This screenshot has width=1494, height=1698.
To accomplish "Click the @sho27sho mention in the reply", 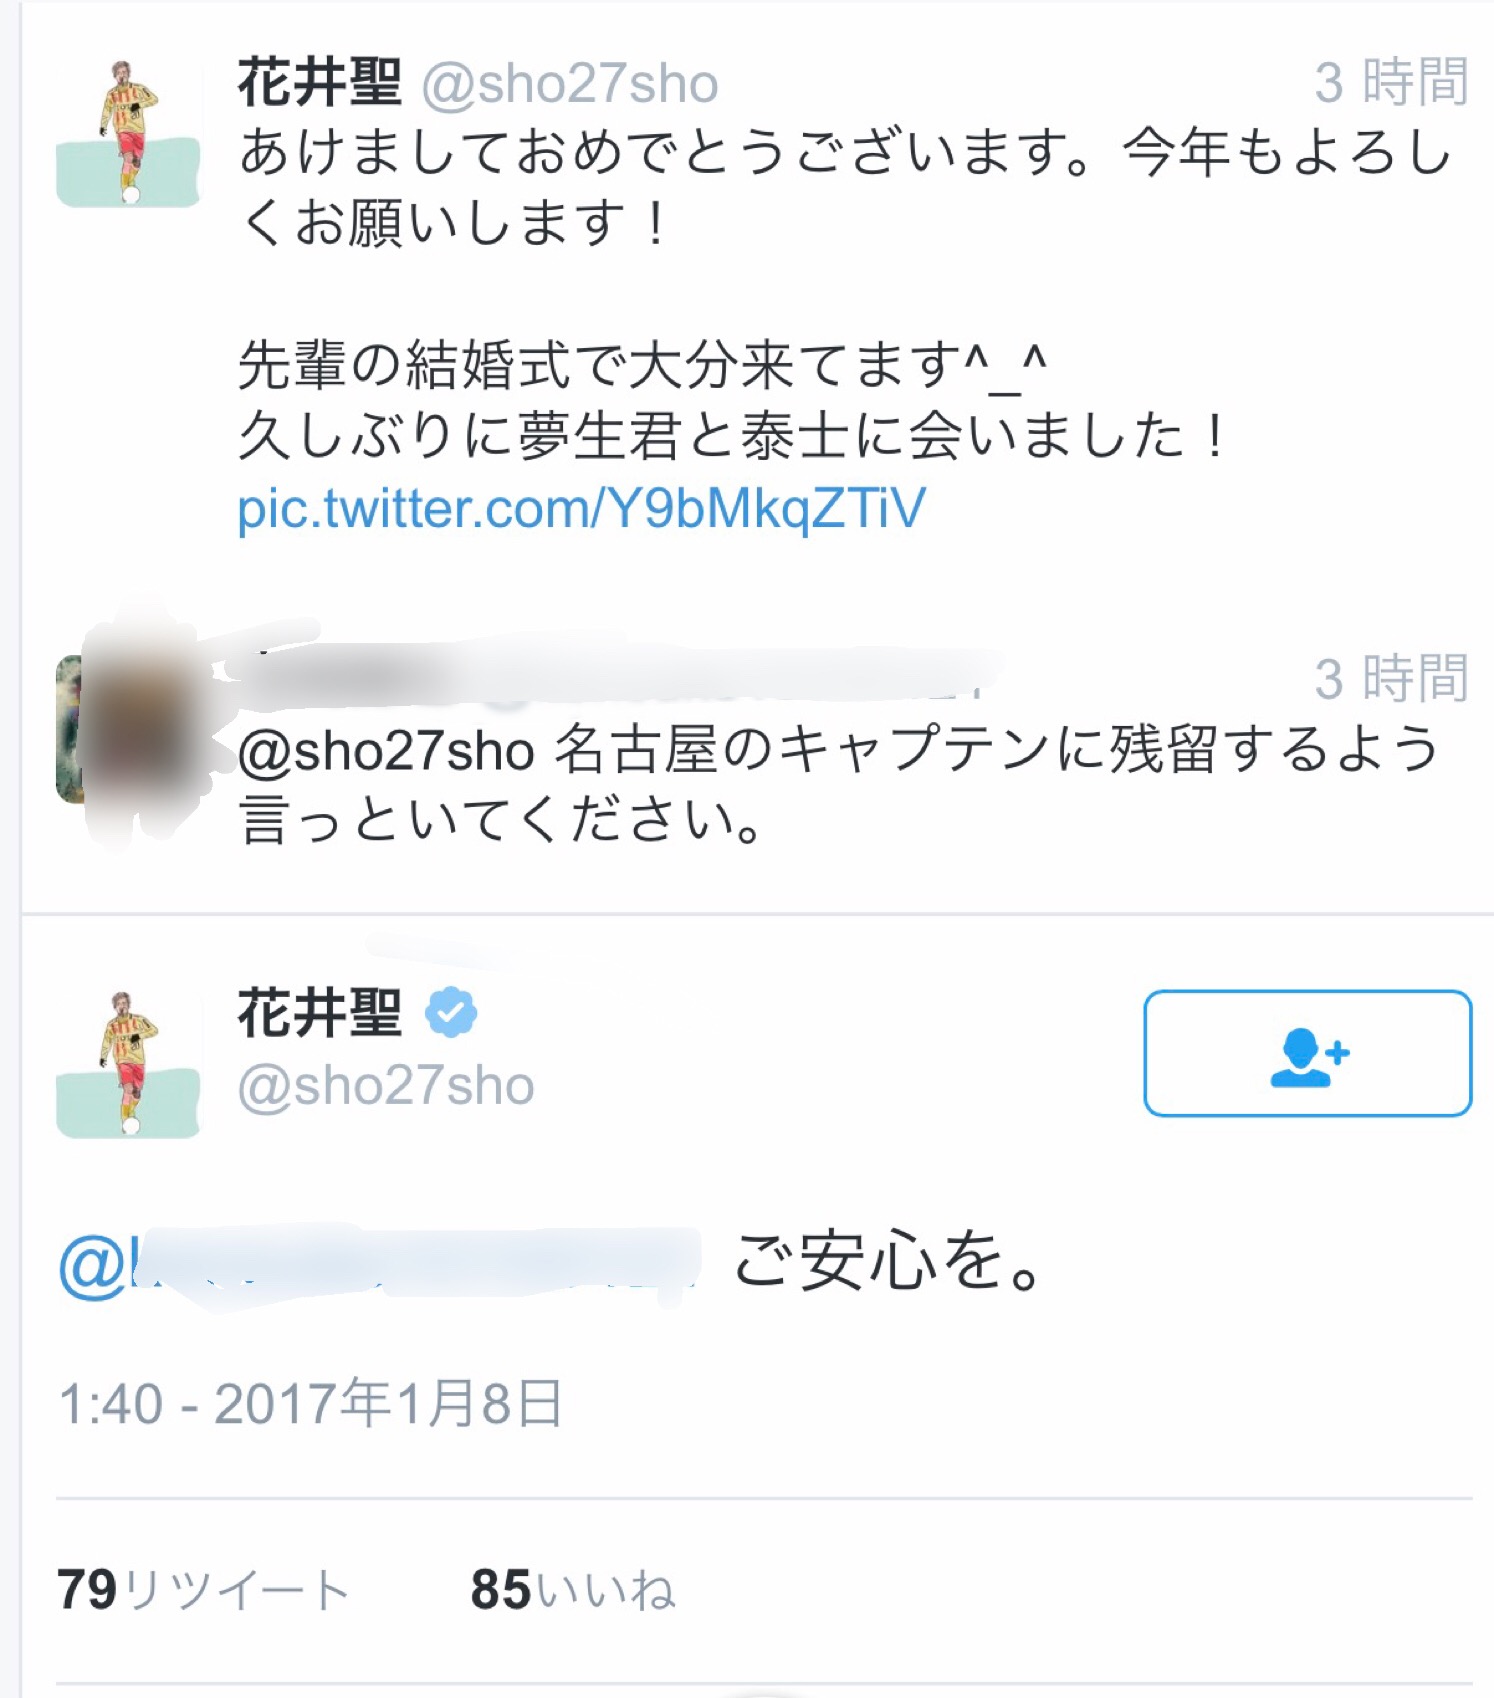I will coord(386,752).
